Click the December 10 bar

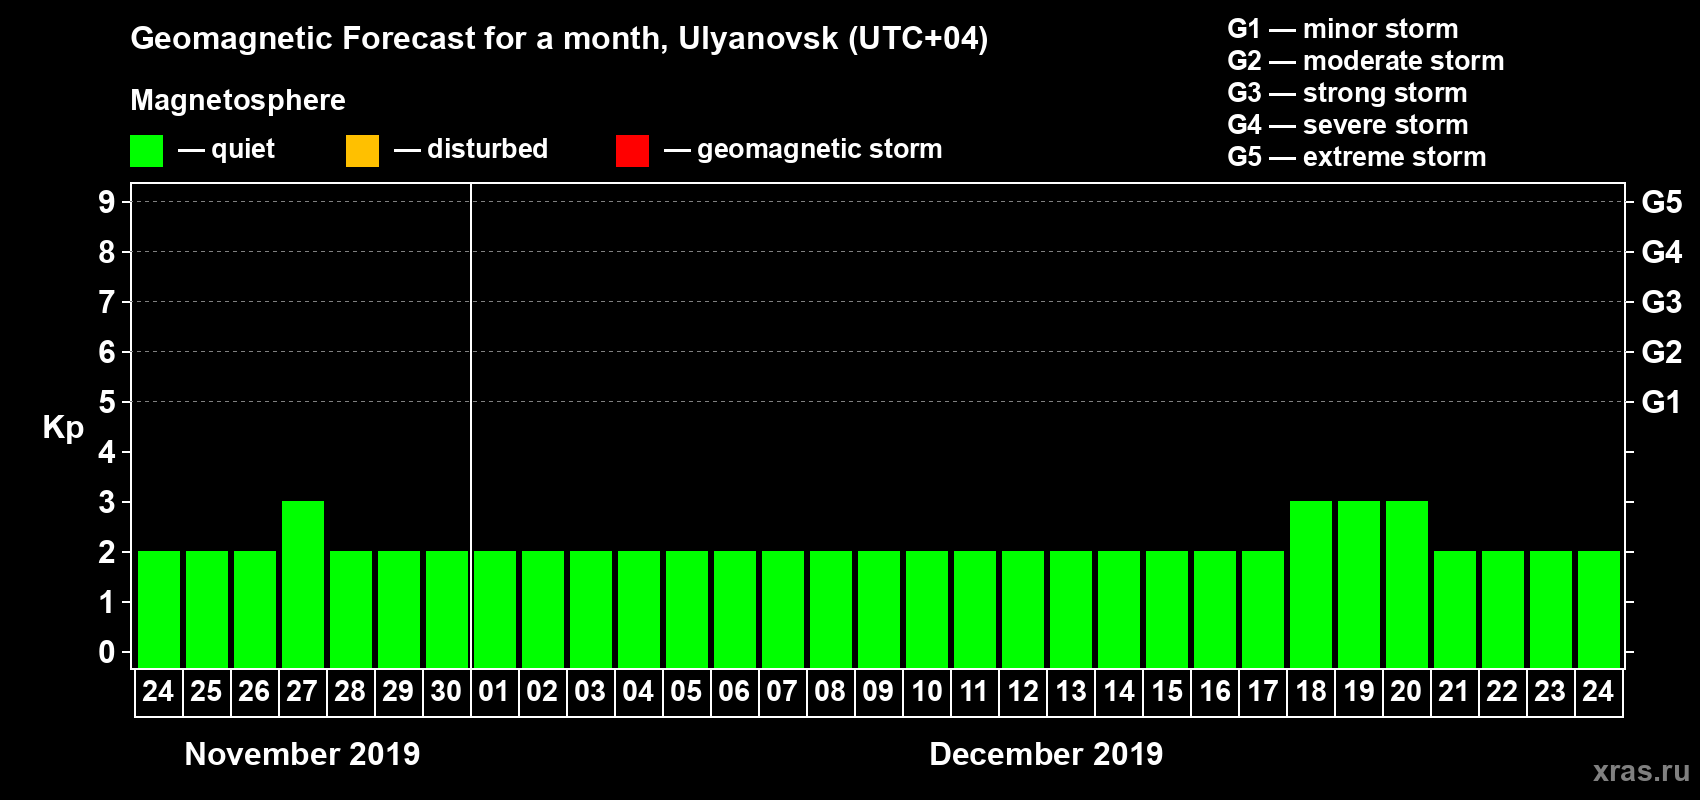click(927, 609)
